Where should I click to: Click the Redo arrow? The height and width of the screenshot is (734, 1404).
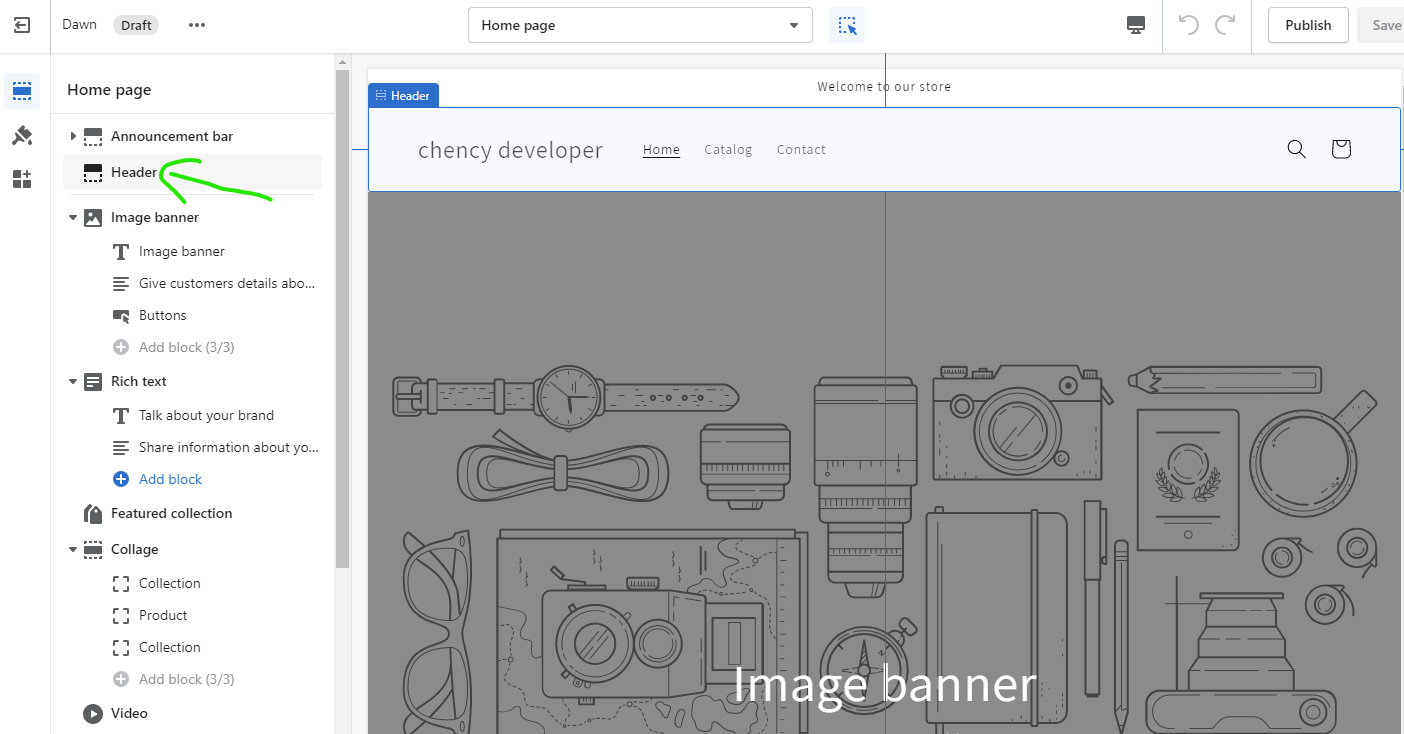1225,25
